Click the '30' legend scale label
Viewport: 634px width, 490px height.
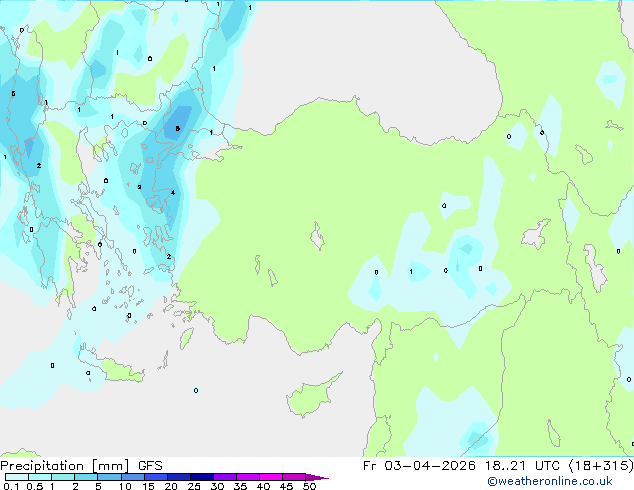tap(218, 486)
